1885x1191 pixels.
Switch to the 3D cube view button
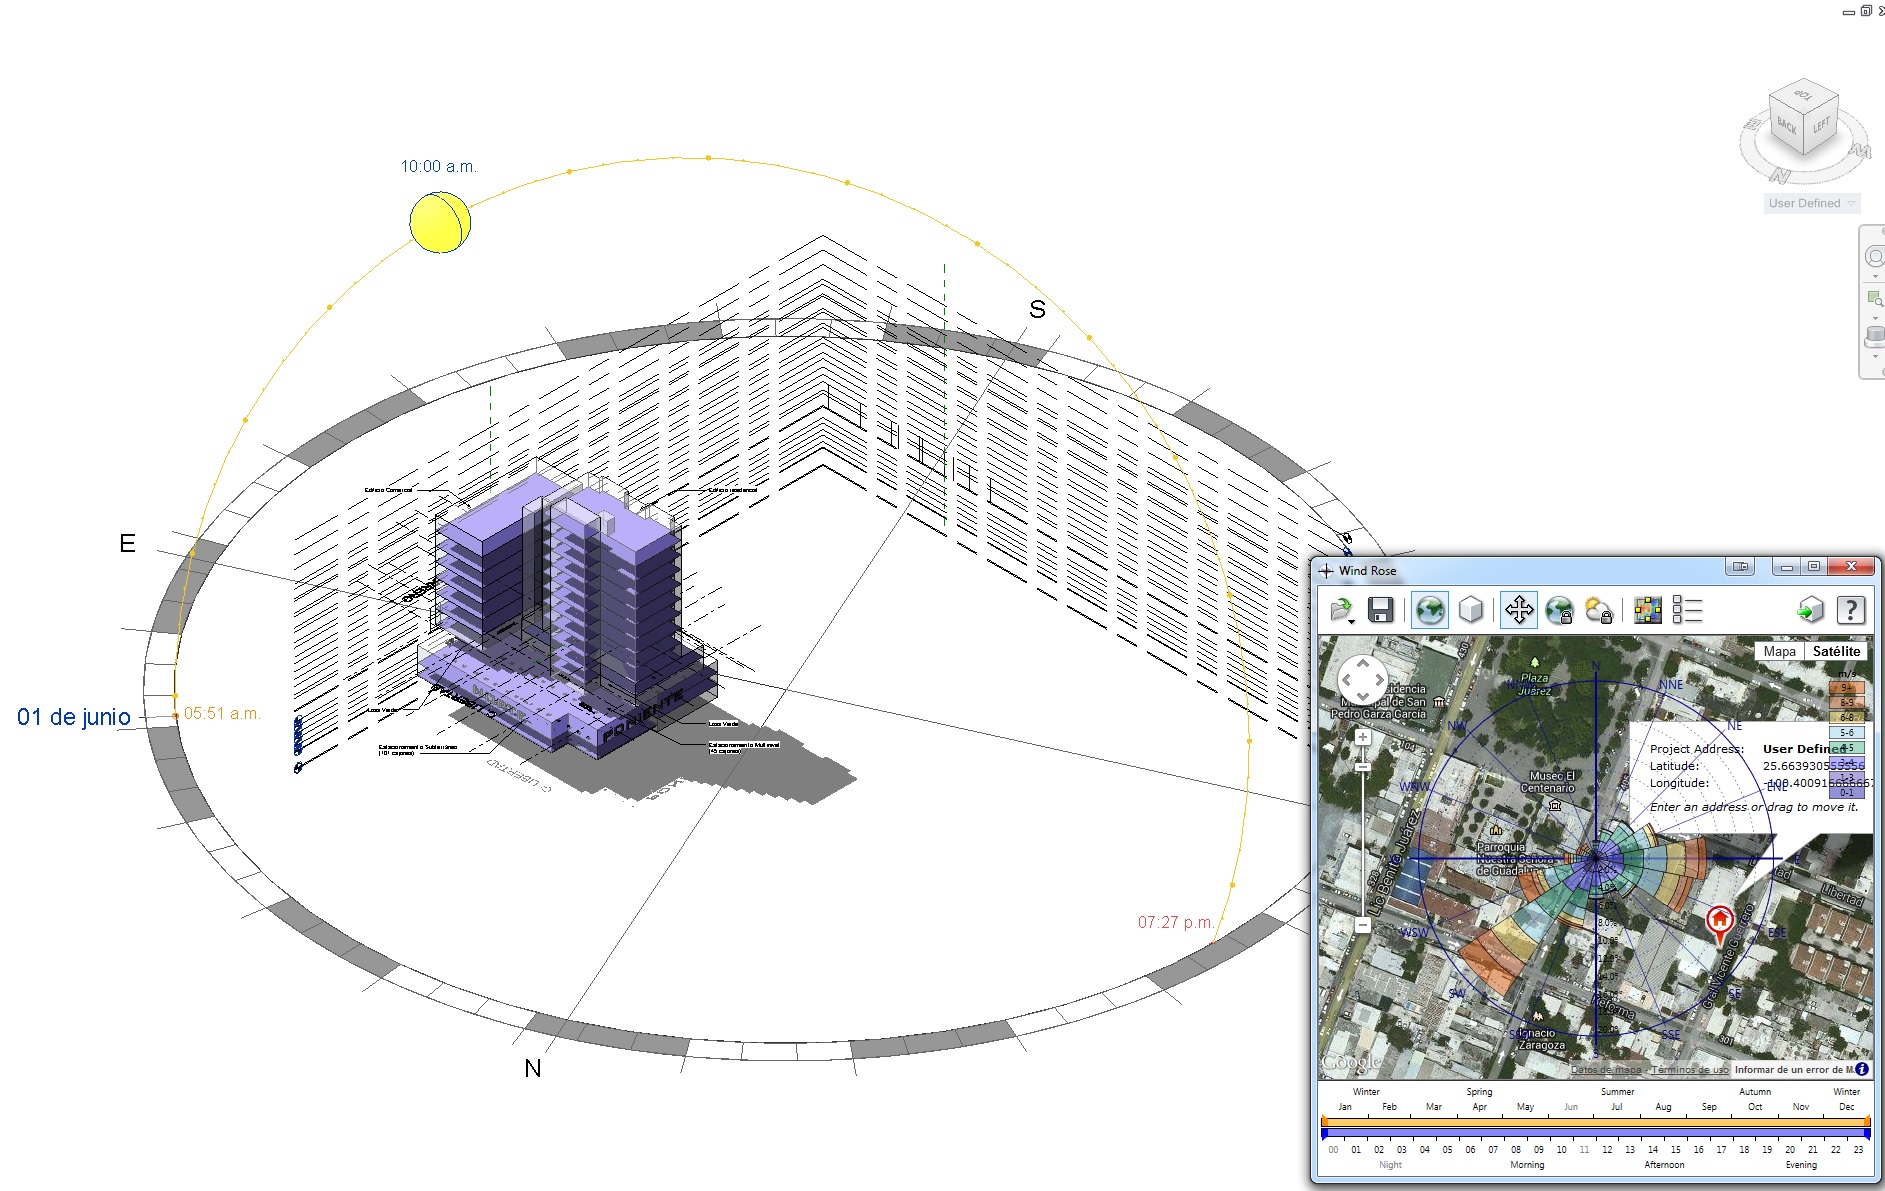click(1471, 610)
